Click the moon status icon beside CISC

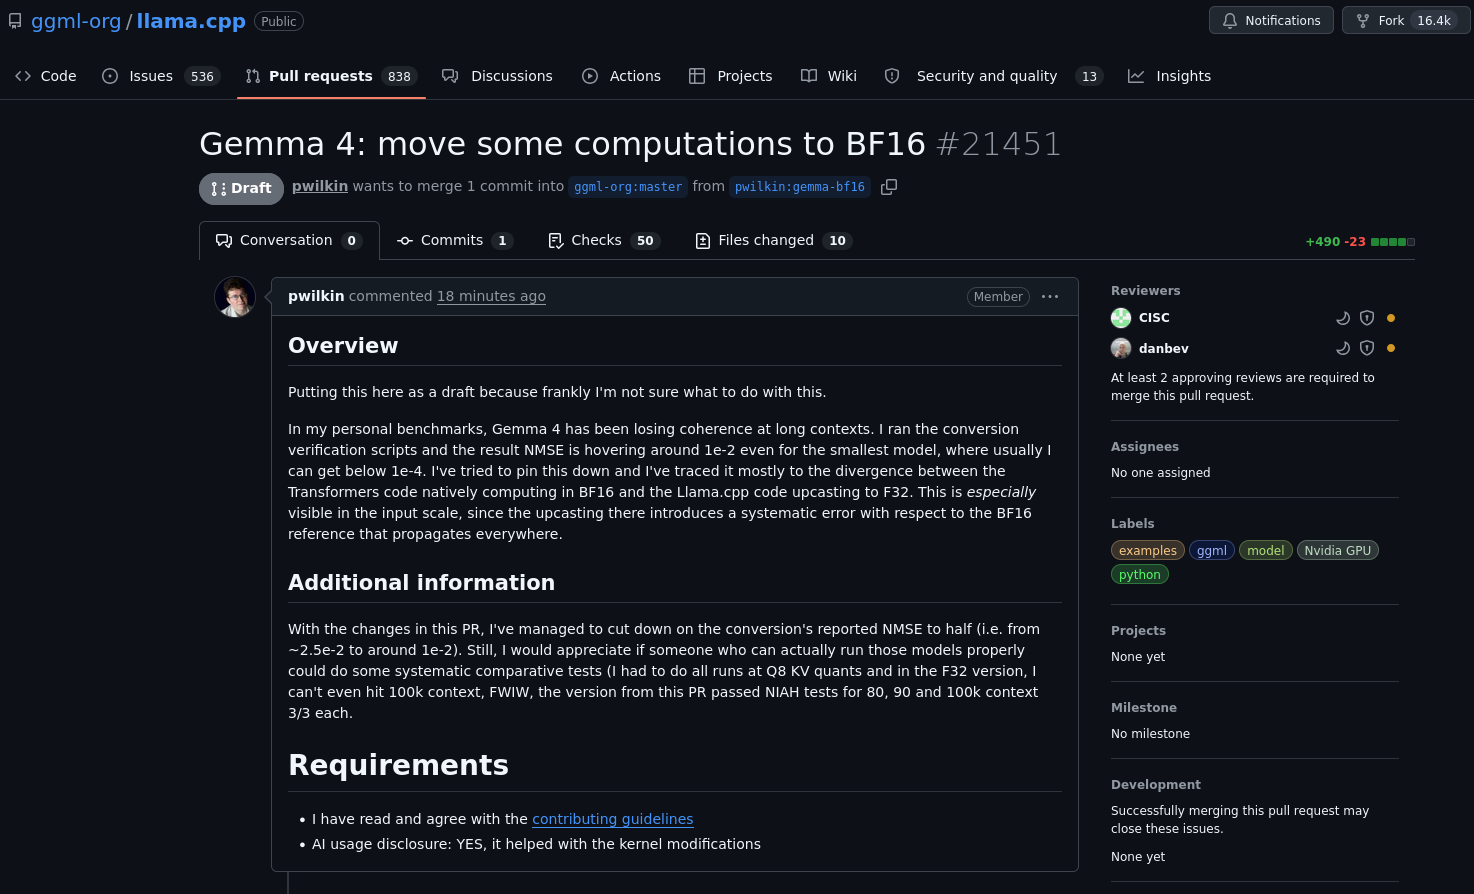point(1343,318)
